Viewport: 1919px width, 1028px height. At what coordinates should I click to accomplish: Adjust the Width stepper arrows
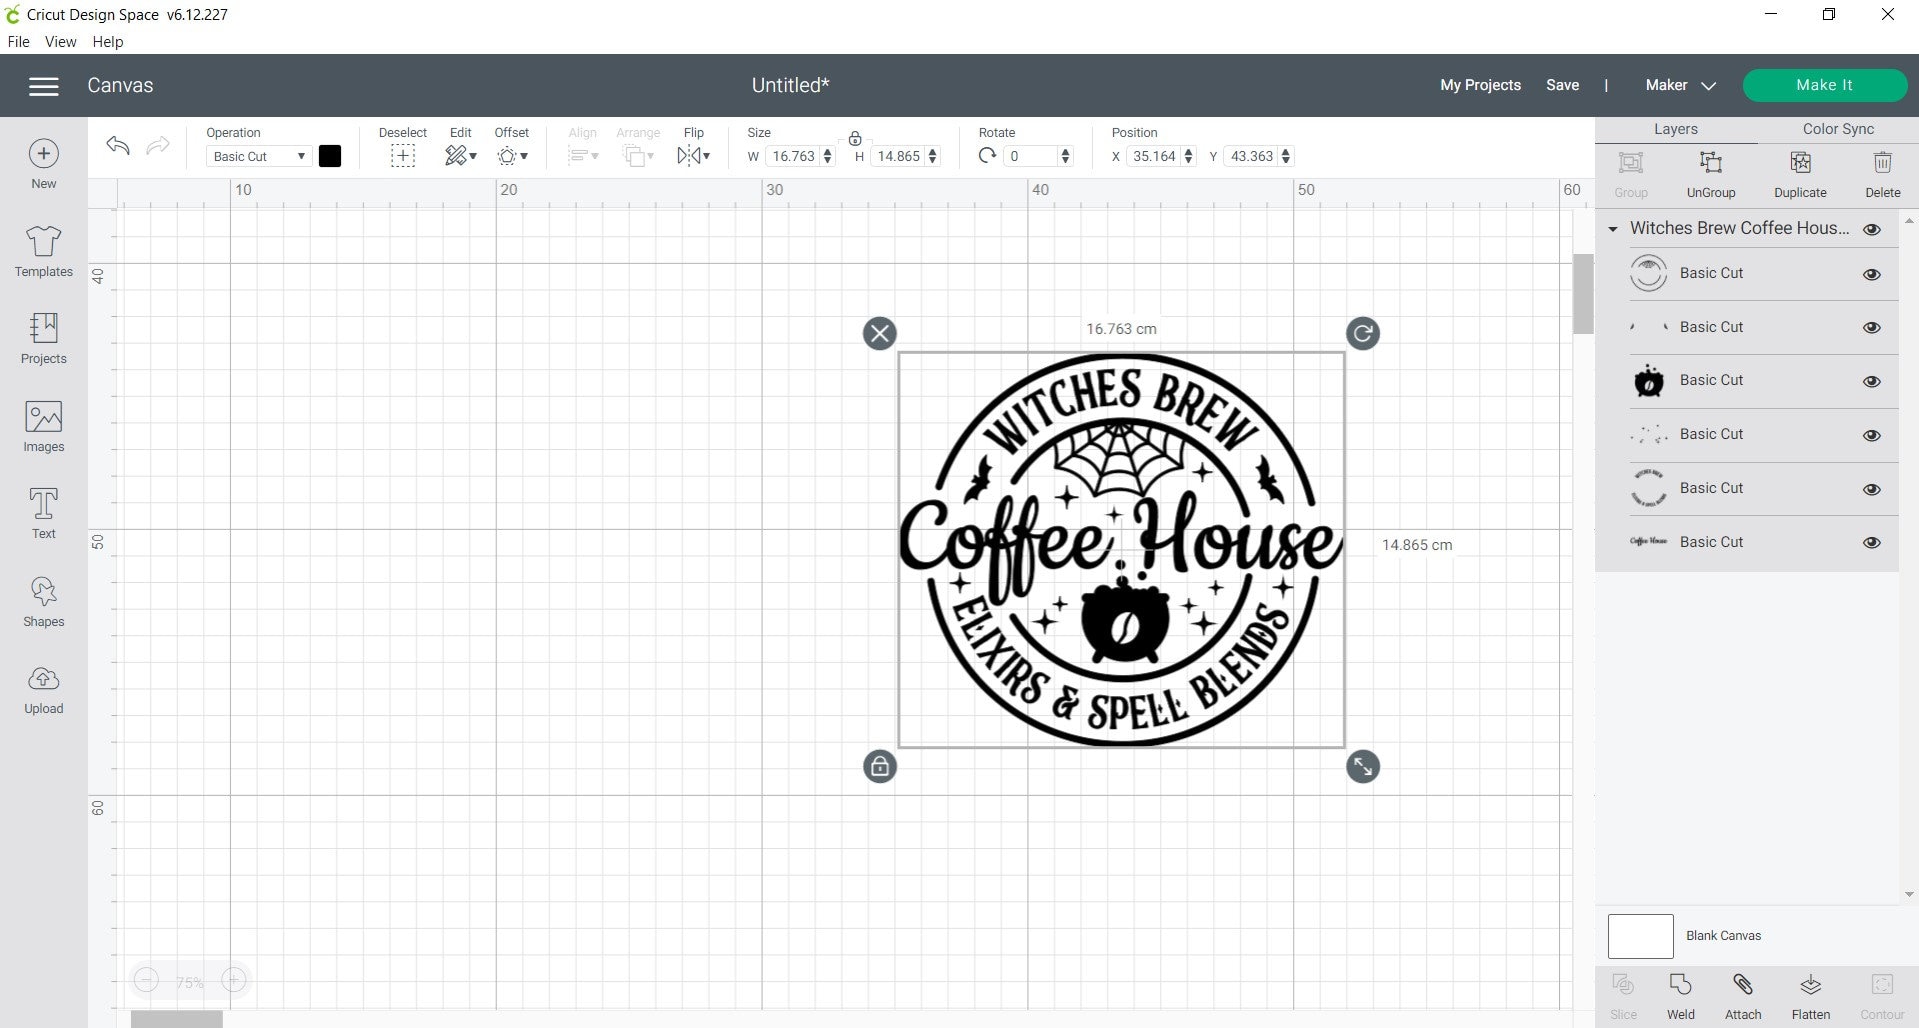coord(827,156)
